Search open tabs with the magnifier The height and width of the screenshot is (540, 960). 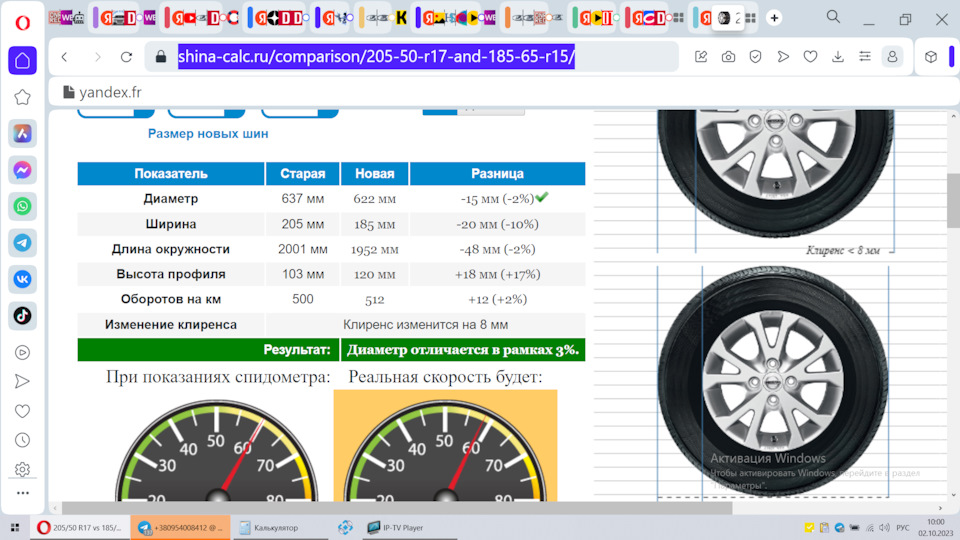[833, 17]
